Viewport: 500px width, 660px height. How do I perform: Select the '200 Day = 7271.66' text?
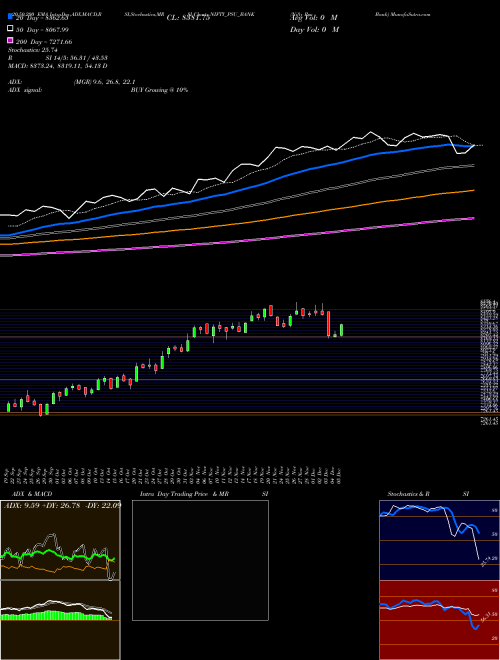tap(44, 42)
